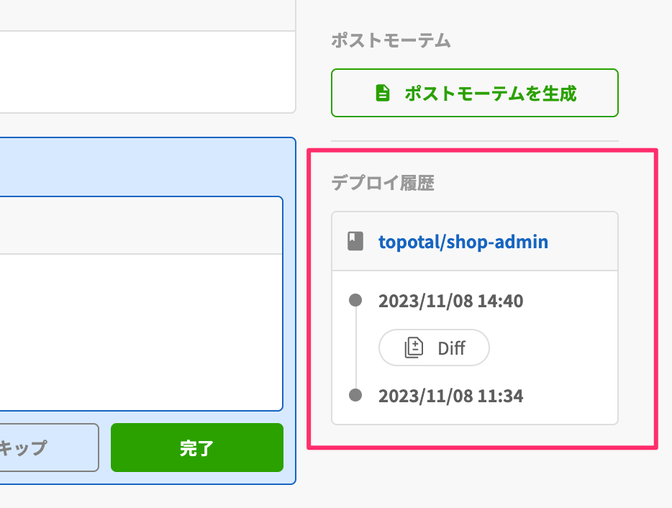This screenshot has height=508, width=672.
Task: Click the blue step panel's top area
Action: click(147, 167)
